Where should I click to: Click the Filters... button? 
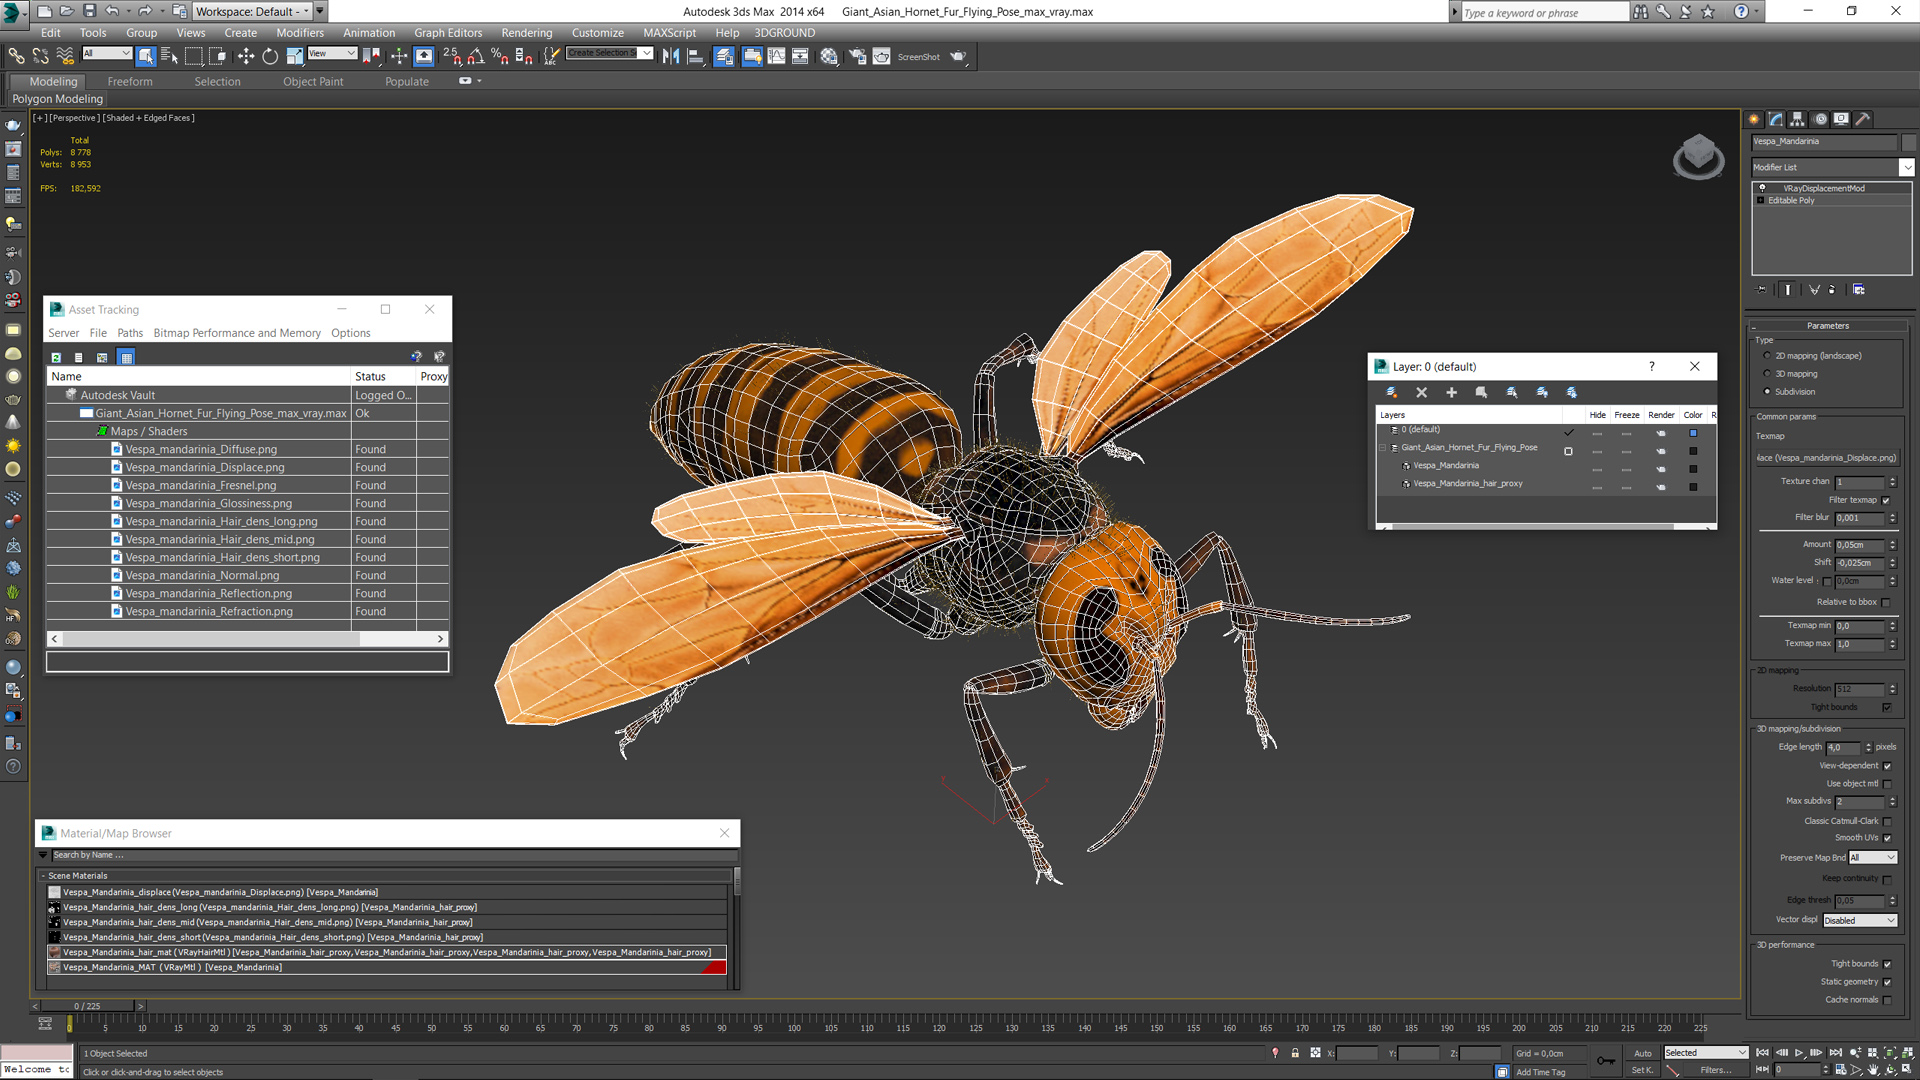pyautogui.click(x=1715, y=1070)
